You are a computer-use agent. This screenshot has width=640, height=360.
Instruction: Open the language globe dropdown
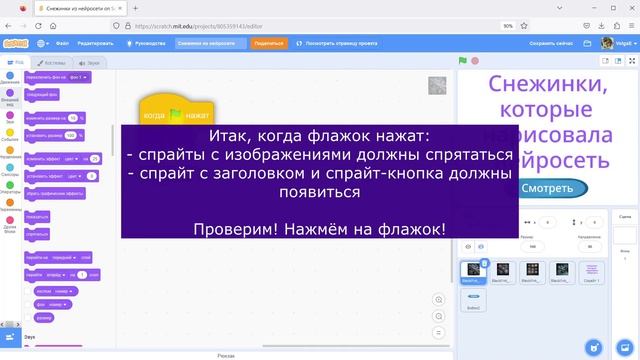pos(42,43)
